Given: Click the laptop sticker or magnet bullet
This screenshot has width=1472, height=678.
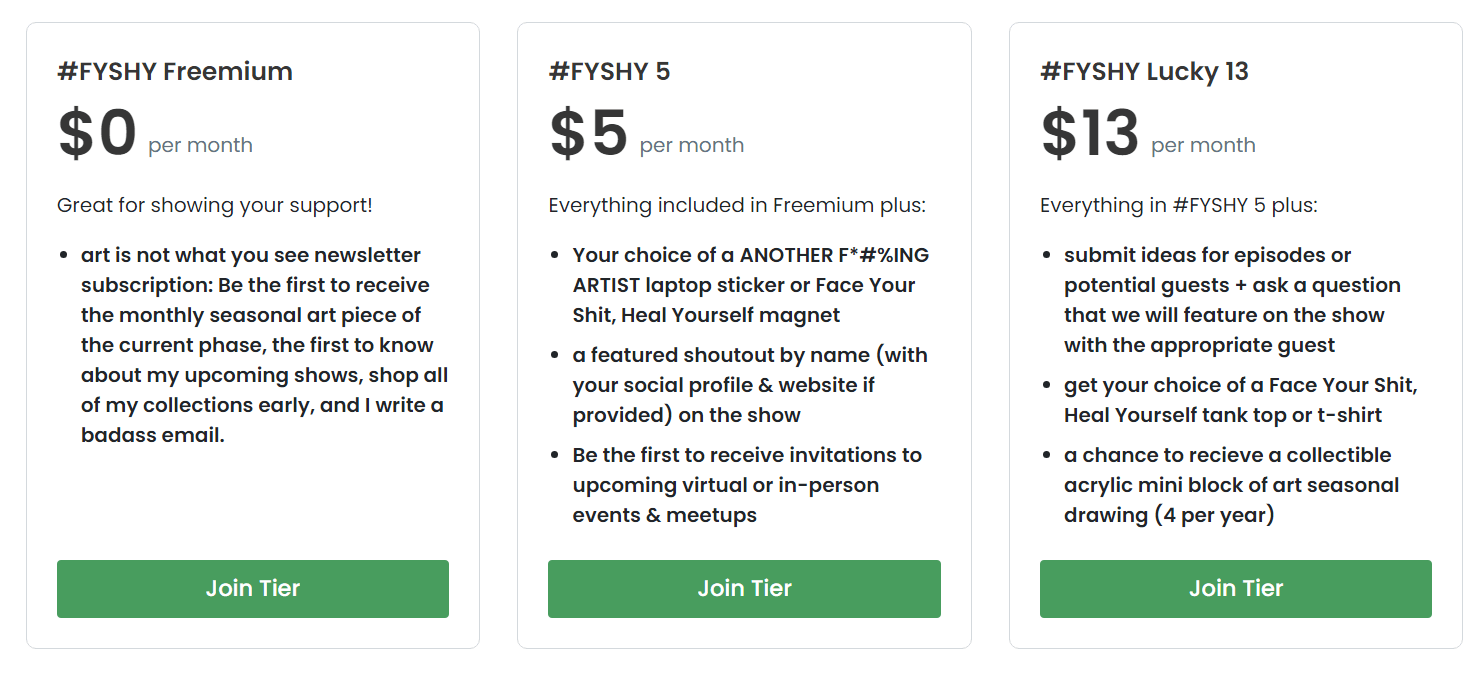Looking at the screenshot, I should [751, 285].
